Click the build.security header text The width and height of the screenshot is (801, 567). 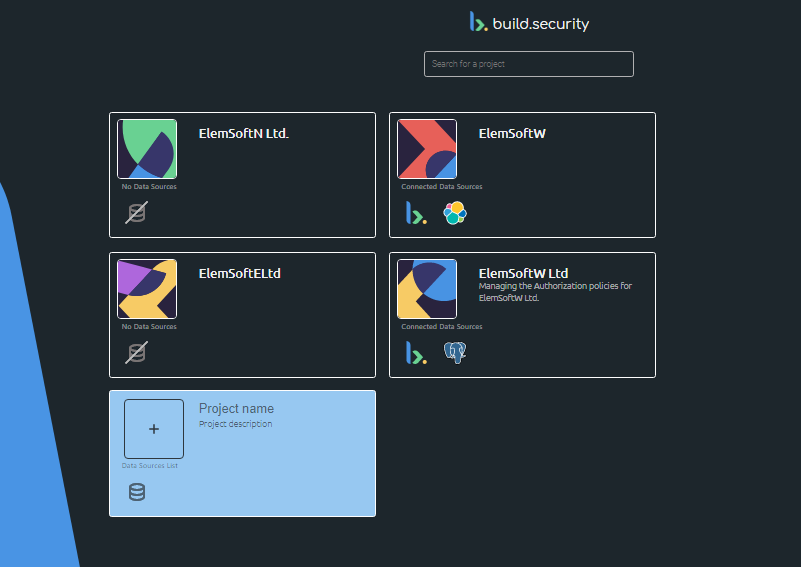pyautogui.click(x=540, y=24)
